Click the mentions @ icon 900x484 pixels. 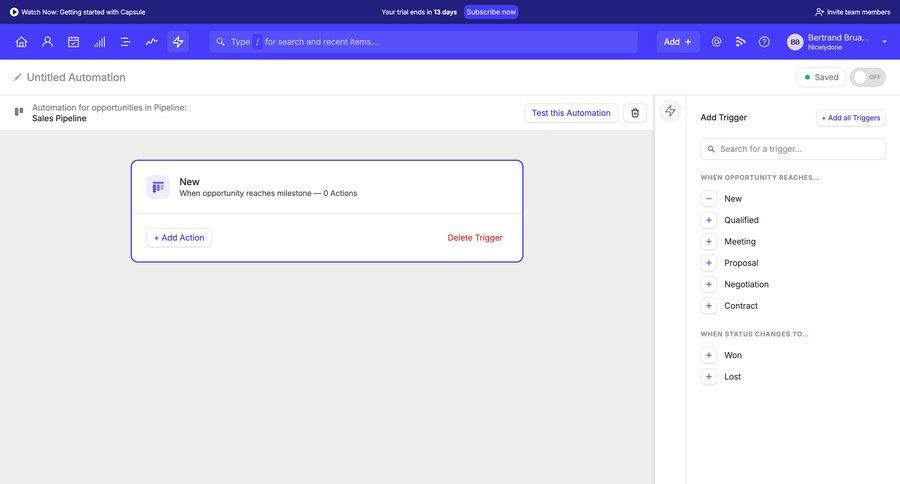coord(716,42)
